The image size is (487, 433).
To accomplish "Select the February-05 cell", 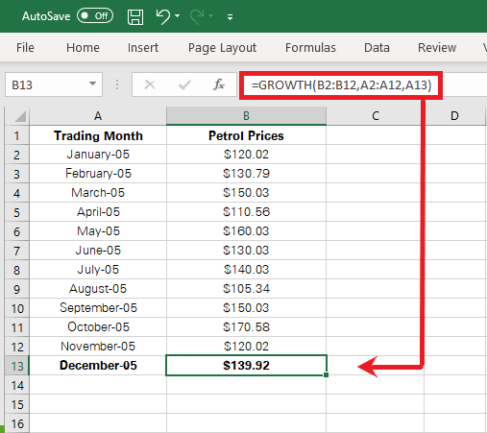I will click(x=98, y=173).
